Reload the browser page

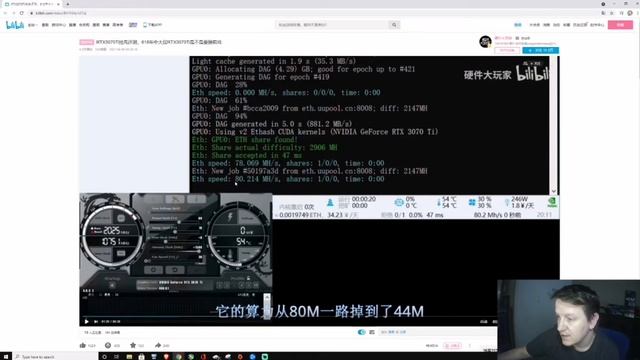(x=22, y=13)
